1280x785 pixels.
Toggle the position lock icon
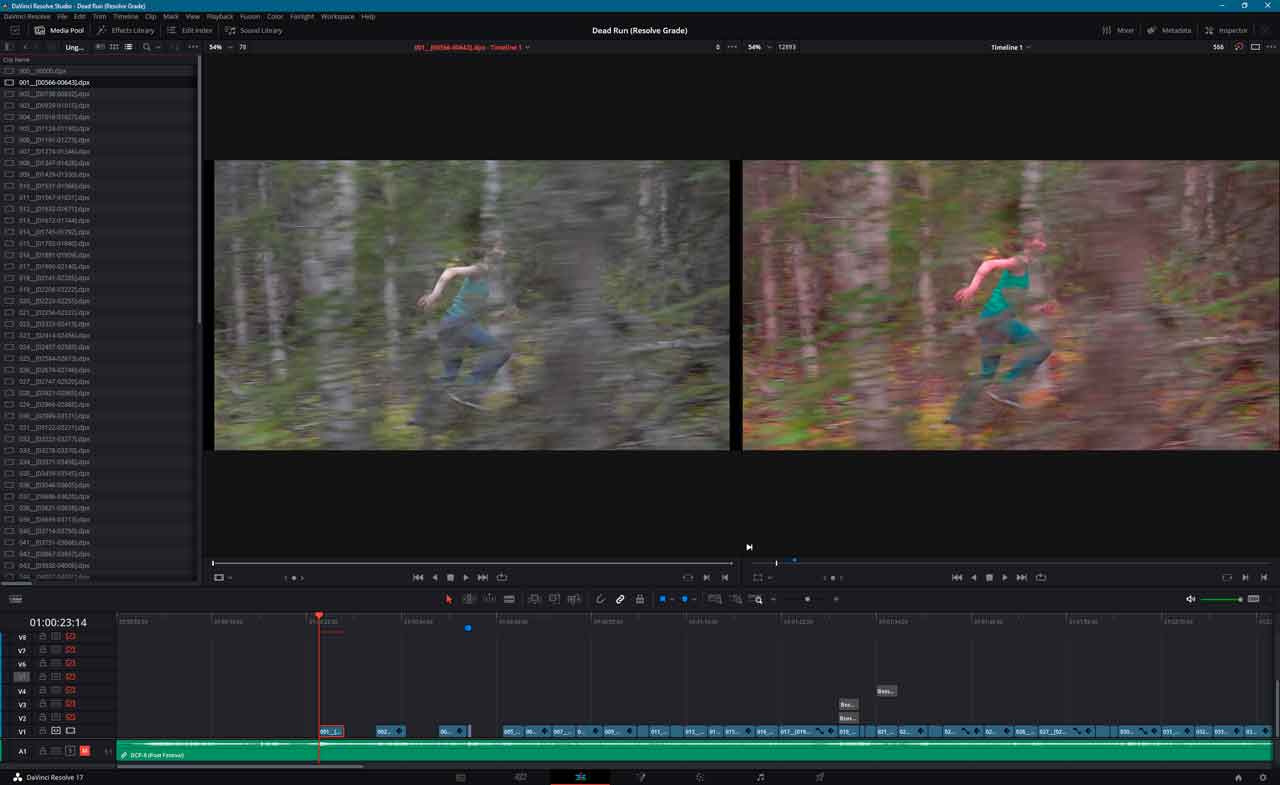tap(640, 599)
